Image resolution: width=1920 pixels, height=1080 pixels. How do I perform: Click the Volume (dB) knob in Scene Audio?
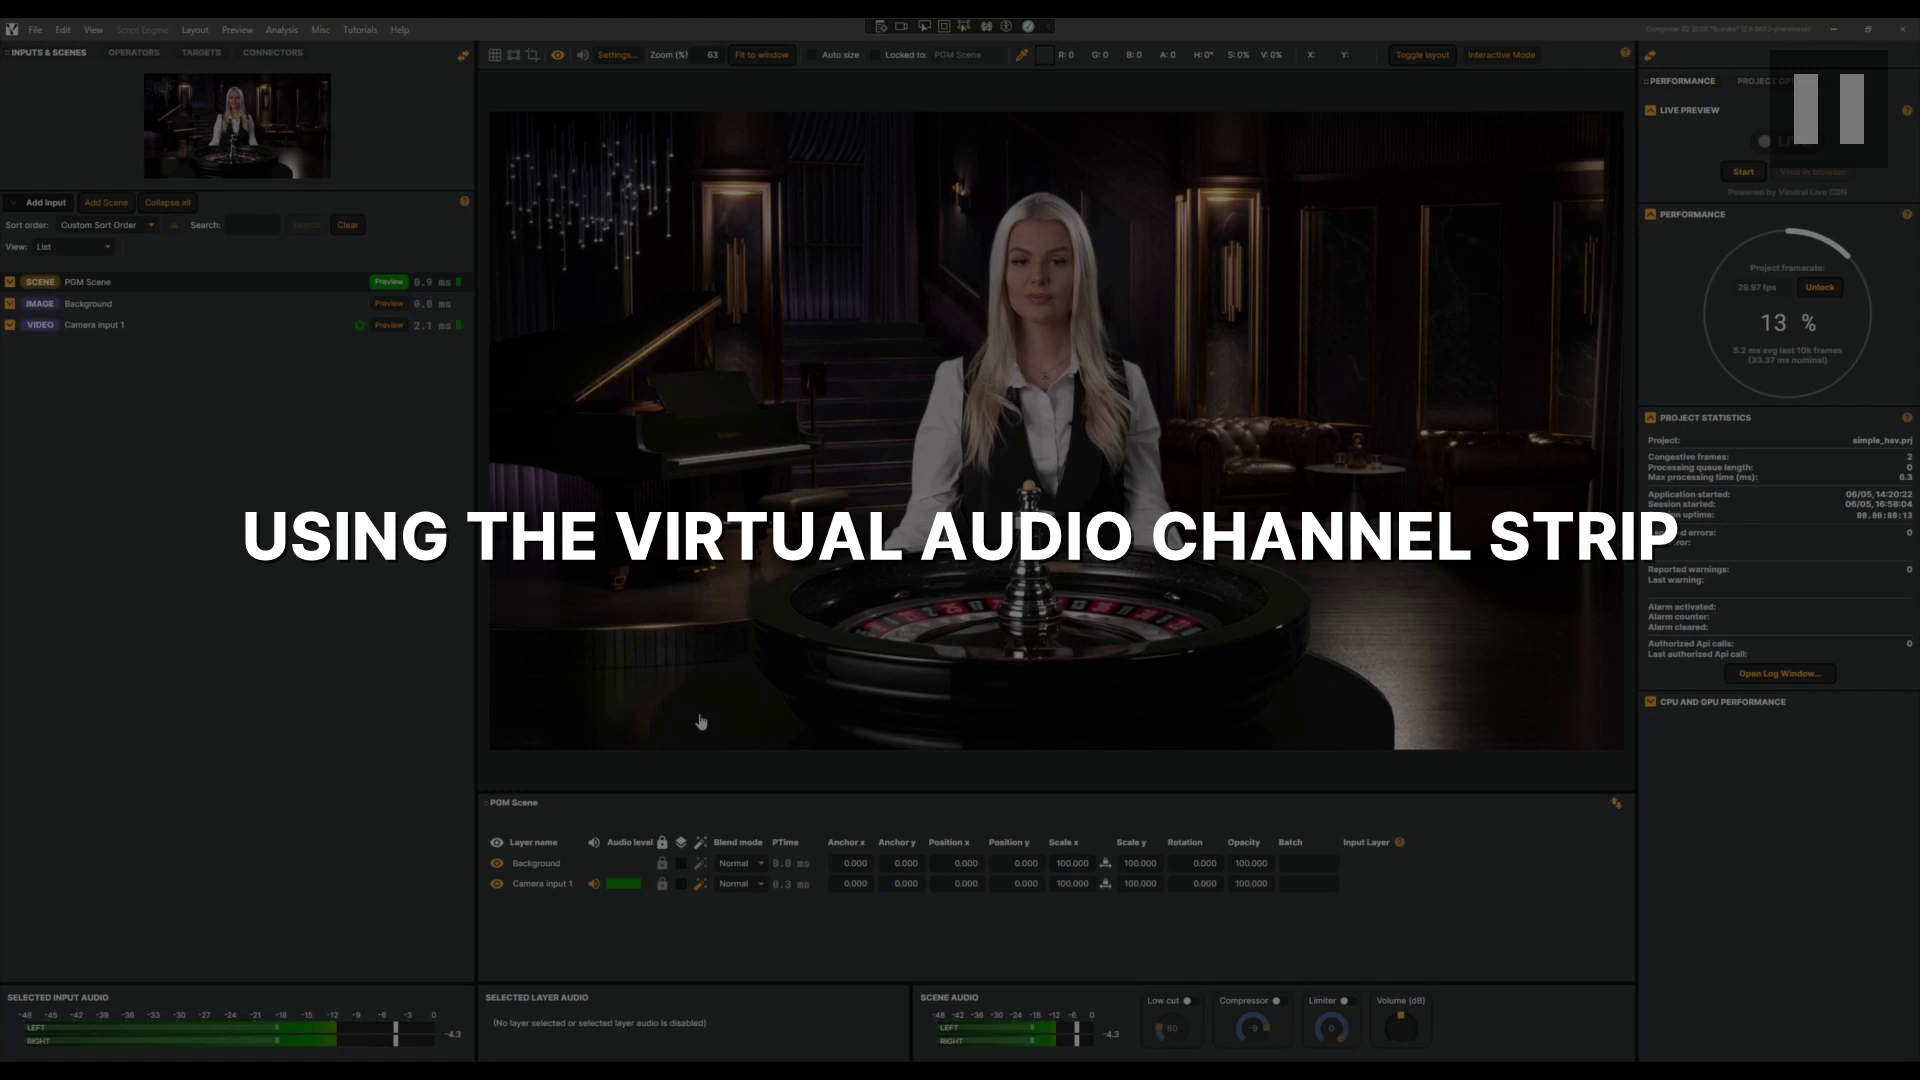click(1400, 1027)
